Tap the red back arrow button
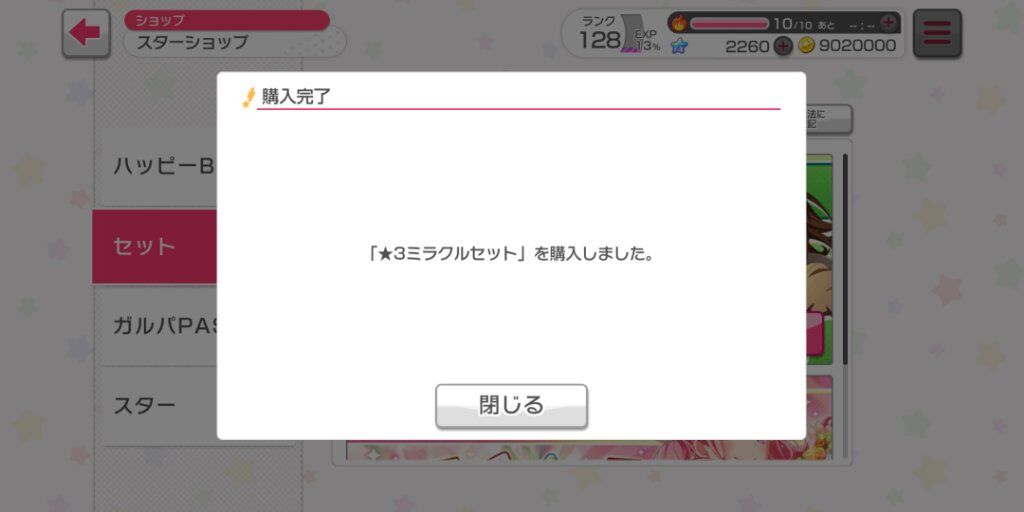 pyautogui.click(x=86, y=33)
